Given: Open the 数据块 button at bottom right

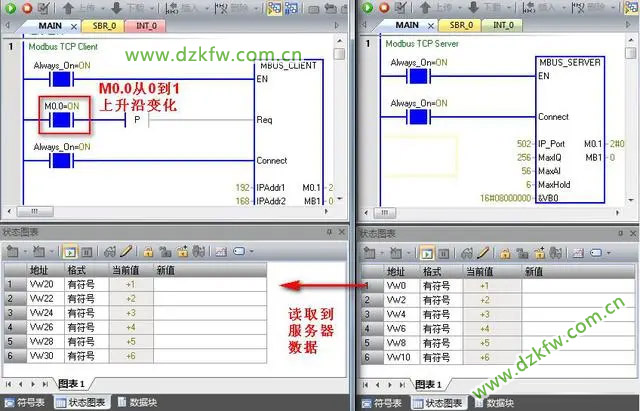Looking at the screenshot, I should click(498, 402).
